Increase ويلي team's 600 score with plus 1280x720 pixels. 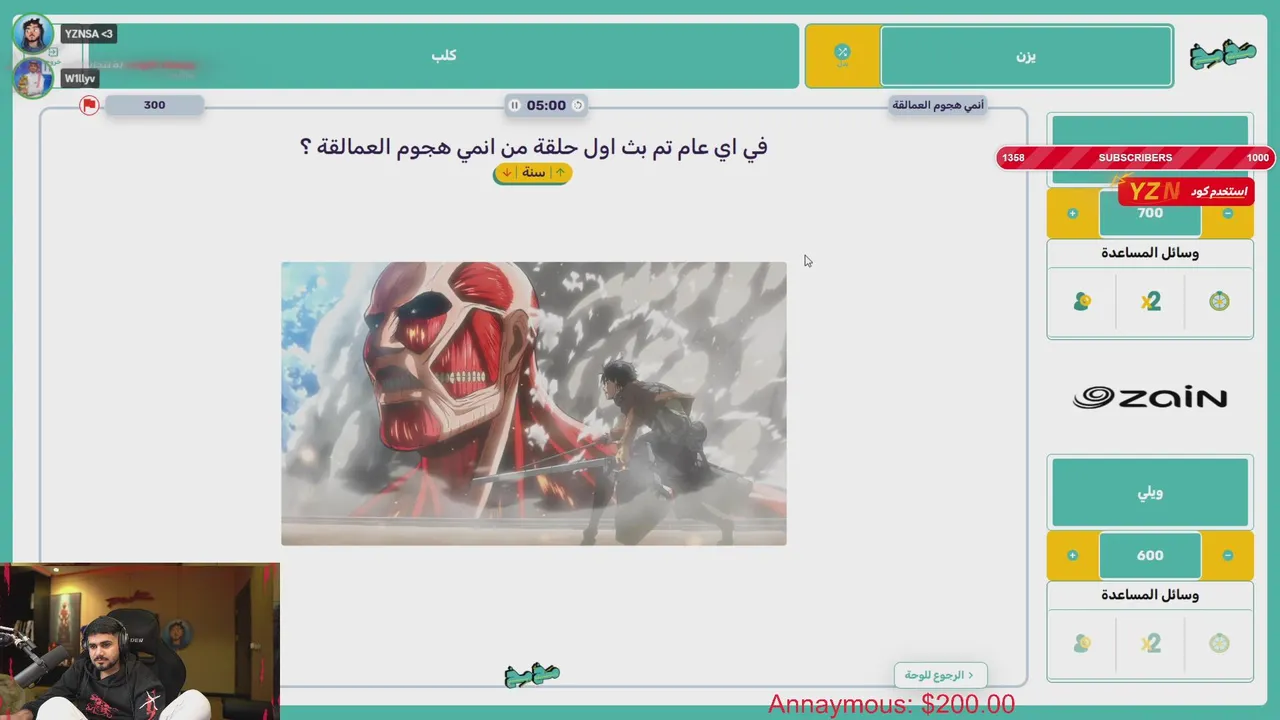click(1073, 555)
